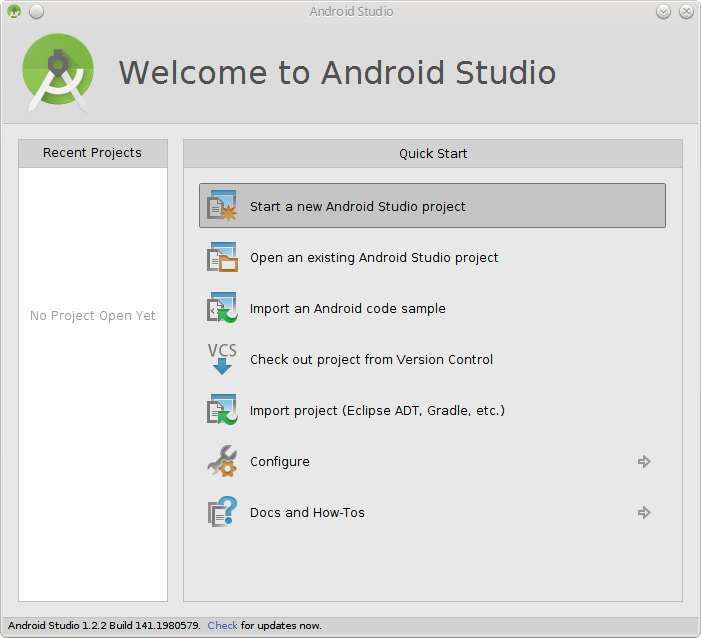701x638 pixels.
Task: Click the Docs and How-Tos question mark icon
Action: pyautogui.click(x=222, y=512)
